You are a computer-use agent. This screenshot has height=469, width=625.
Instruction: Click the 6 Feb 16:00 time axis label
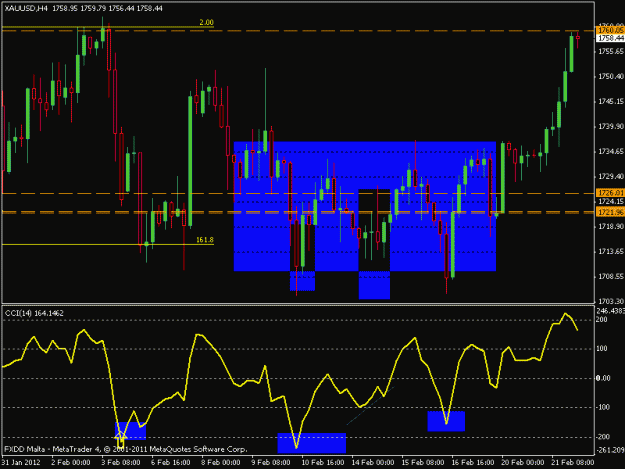tap(170, 462)
